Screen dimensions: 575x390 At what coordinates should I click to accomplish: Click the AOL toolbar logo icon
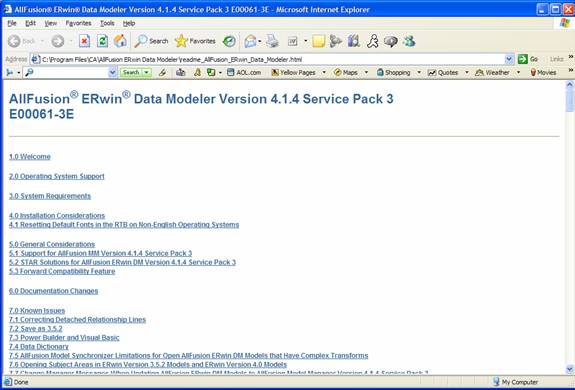[x=10, y=73]
